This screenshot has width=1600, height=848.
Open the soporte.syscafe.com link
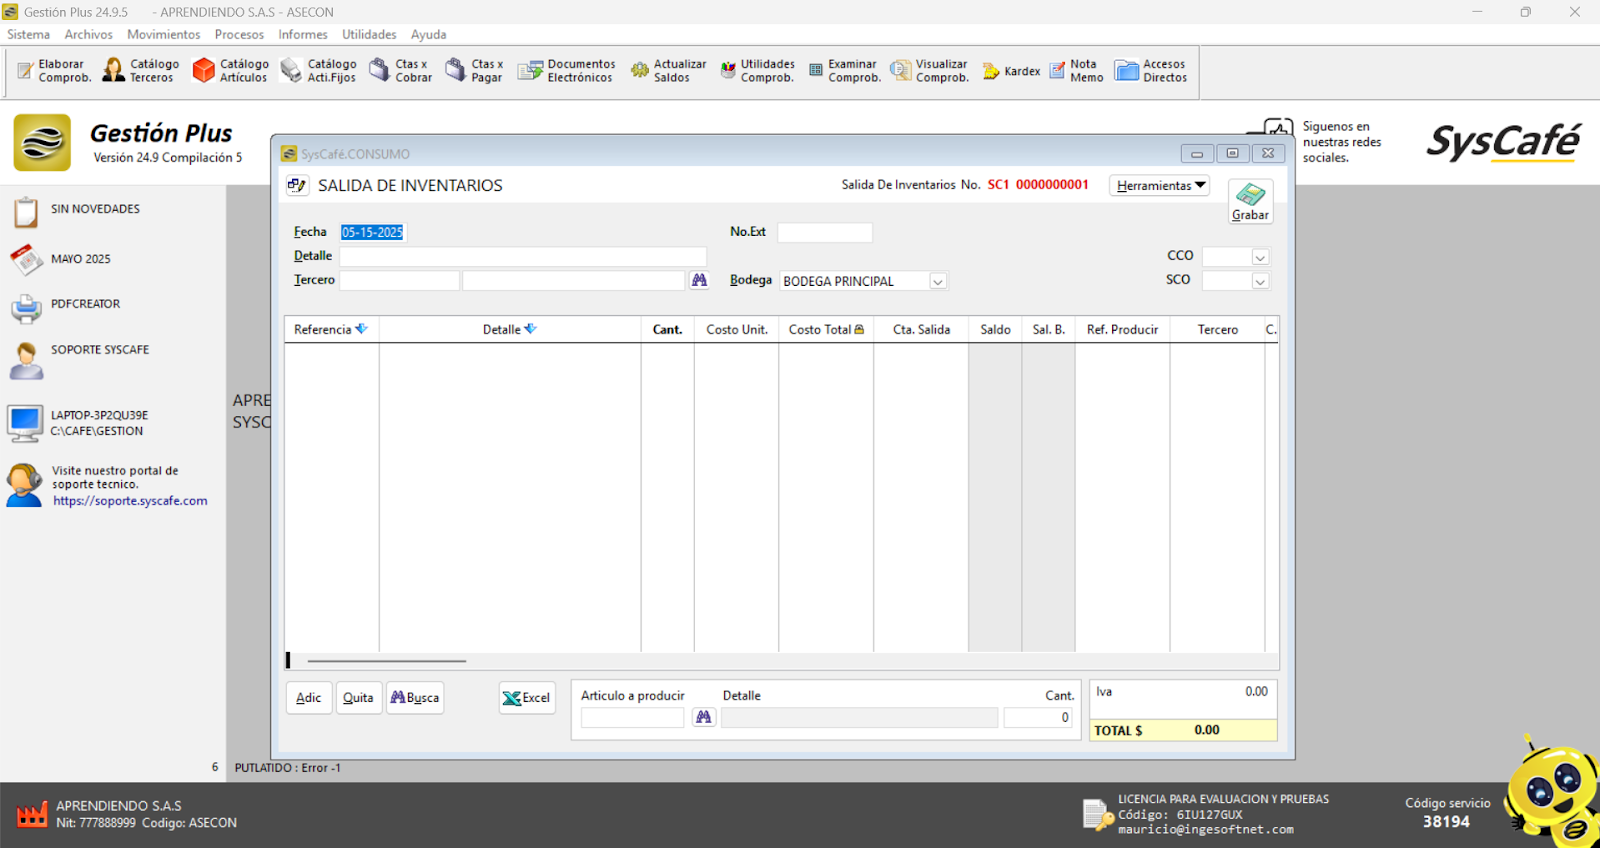coord(130,501)
